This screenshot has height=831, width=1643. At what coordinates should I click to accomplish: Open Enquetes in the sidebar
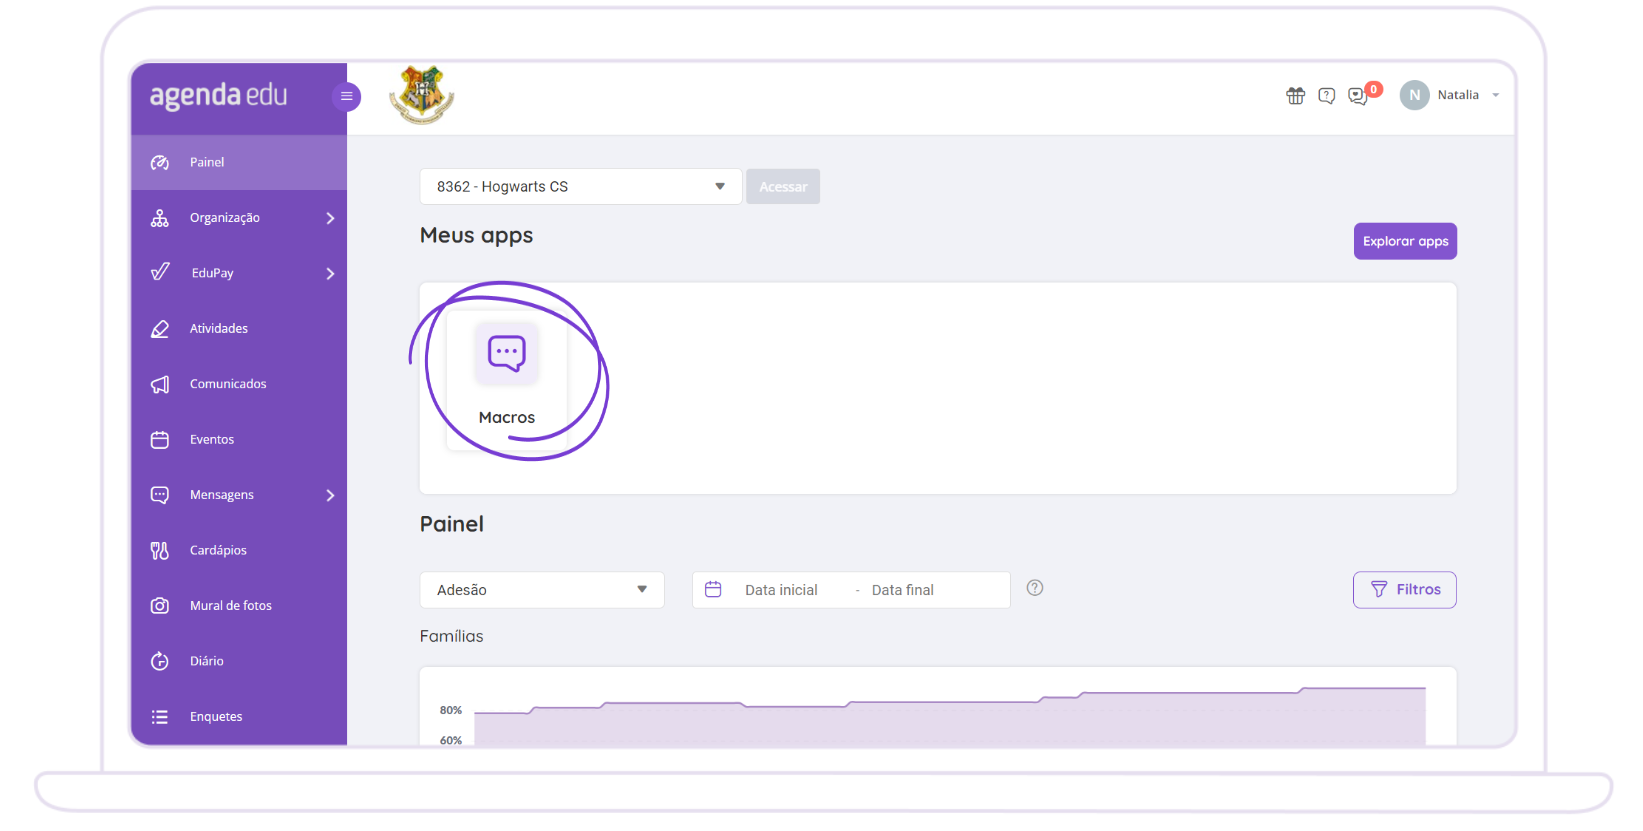(x=239, y=717)
